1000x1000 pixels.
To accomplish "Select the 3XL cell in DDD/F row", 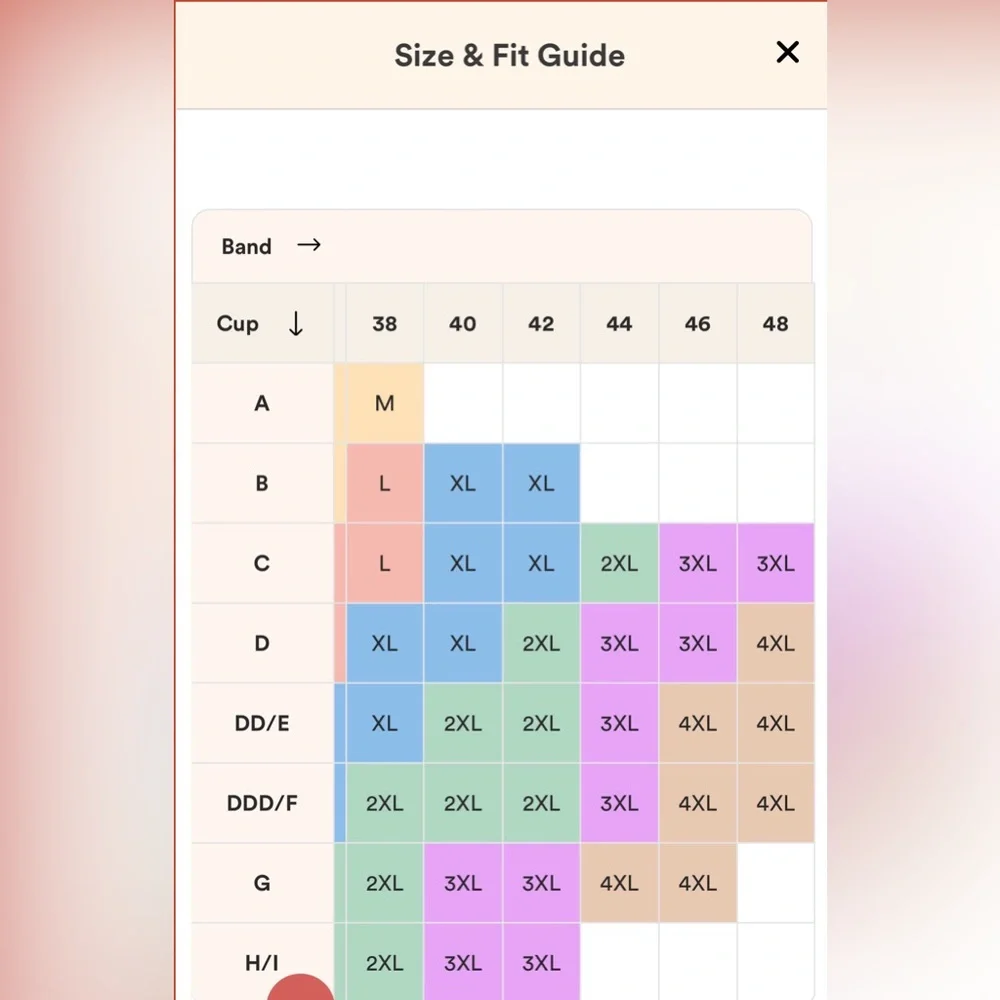I will pyautogui.click(x=619, y=803).
